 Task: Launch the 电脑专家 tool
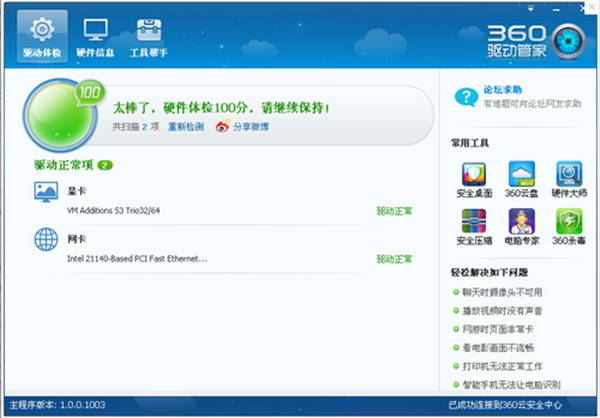522,227
